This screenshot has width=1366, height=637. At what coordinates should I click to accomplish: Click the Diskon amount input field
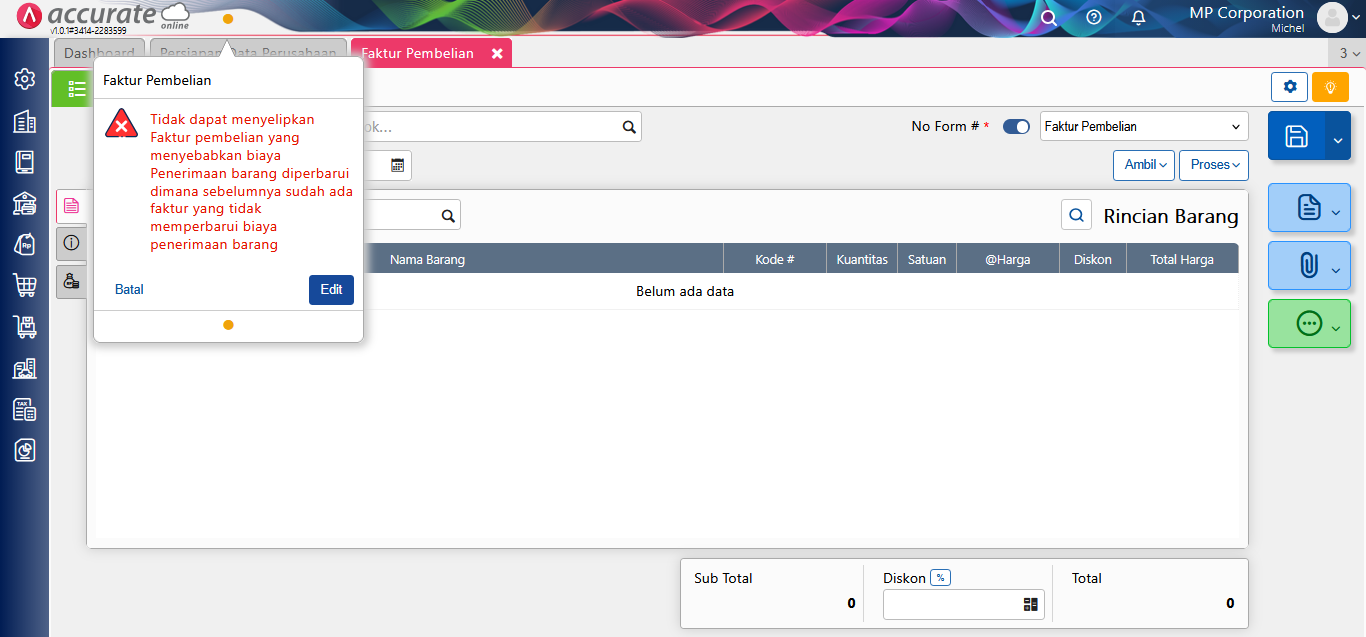coord(954,604)
